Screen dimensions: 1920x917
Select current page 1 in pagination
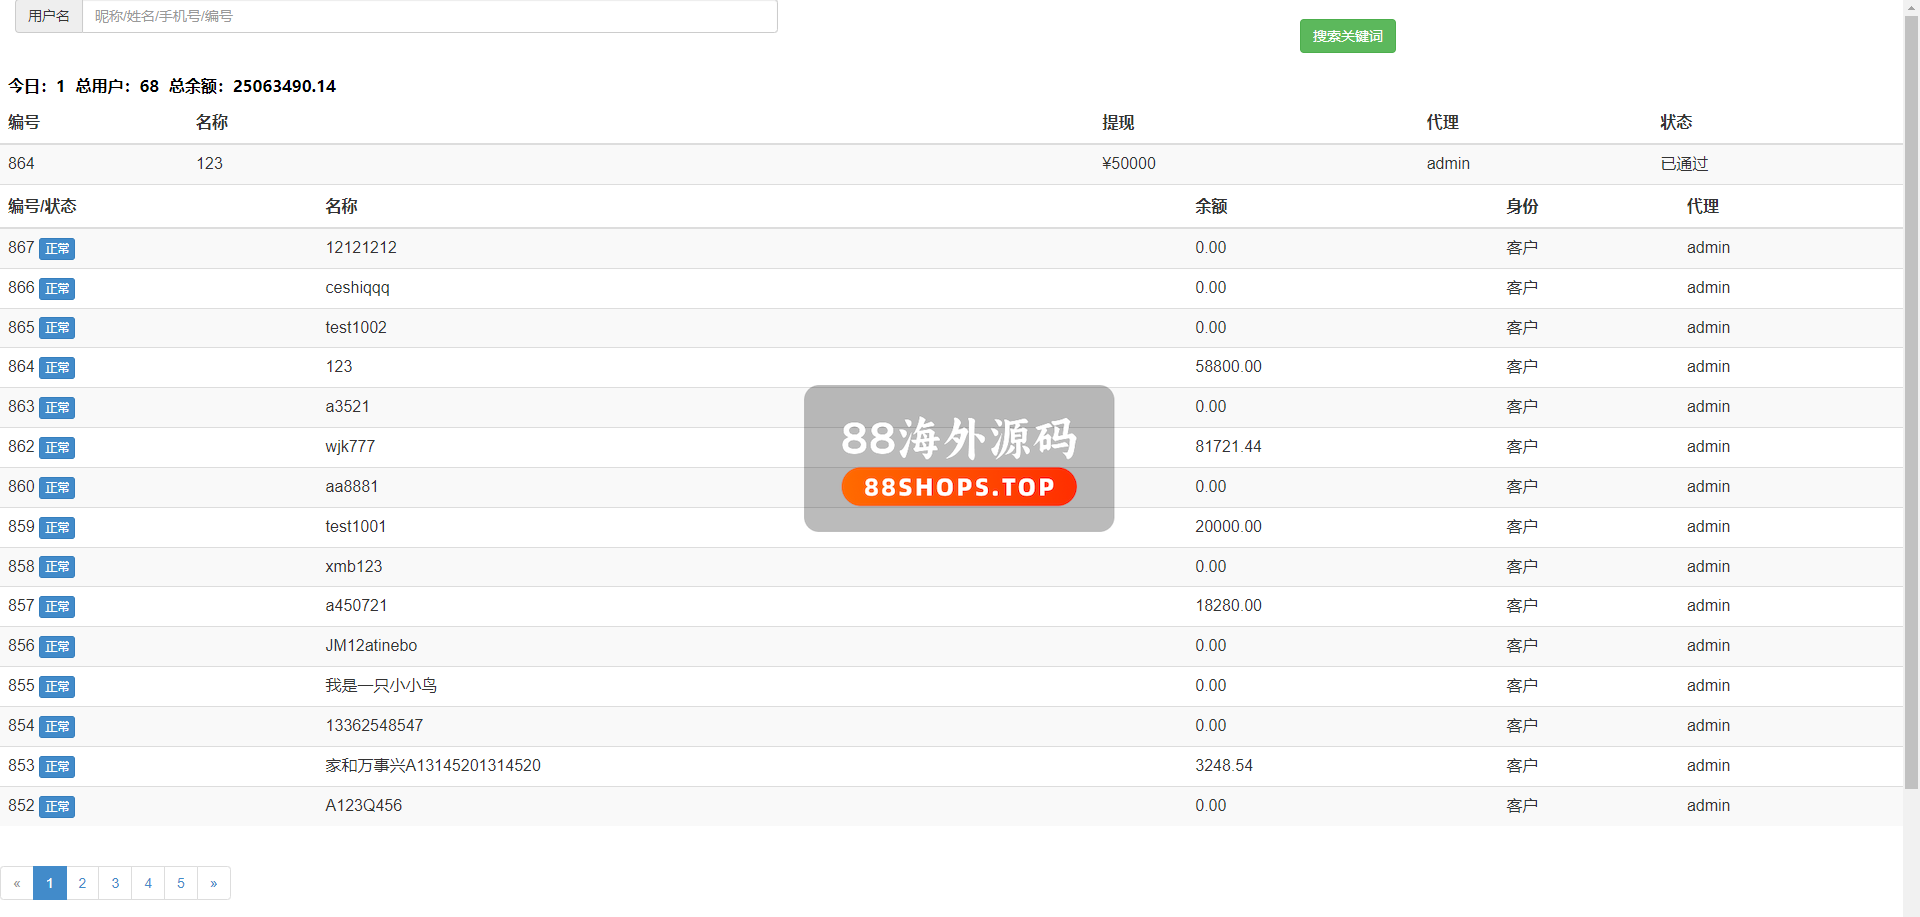(x=50, y=883)
